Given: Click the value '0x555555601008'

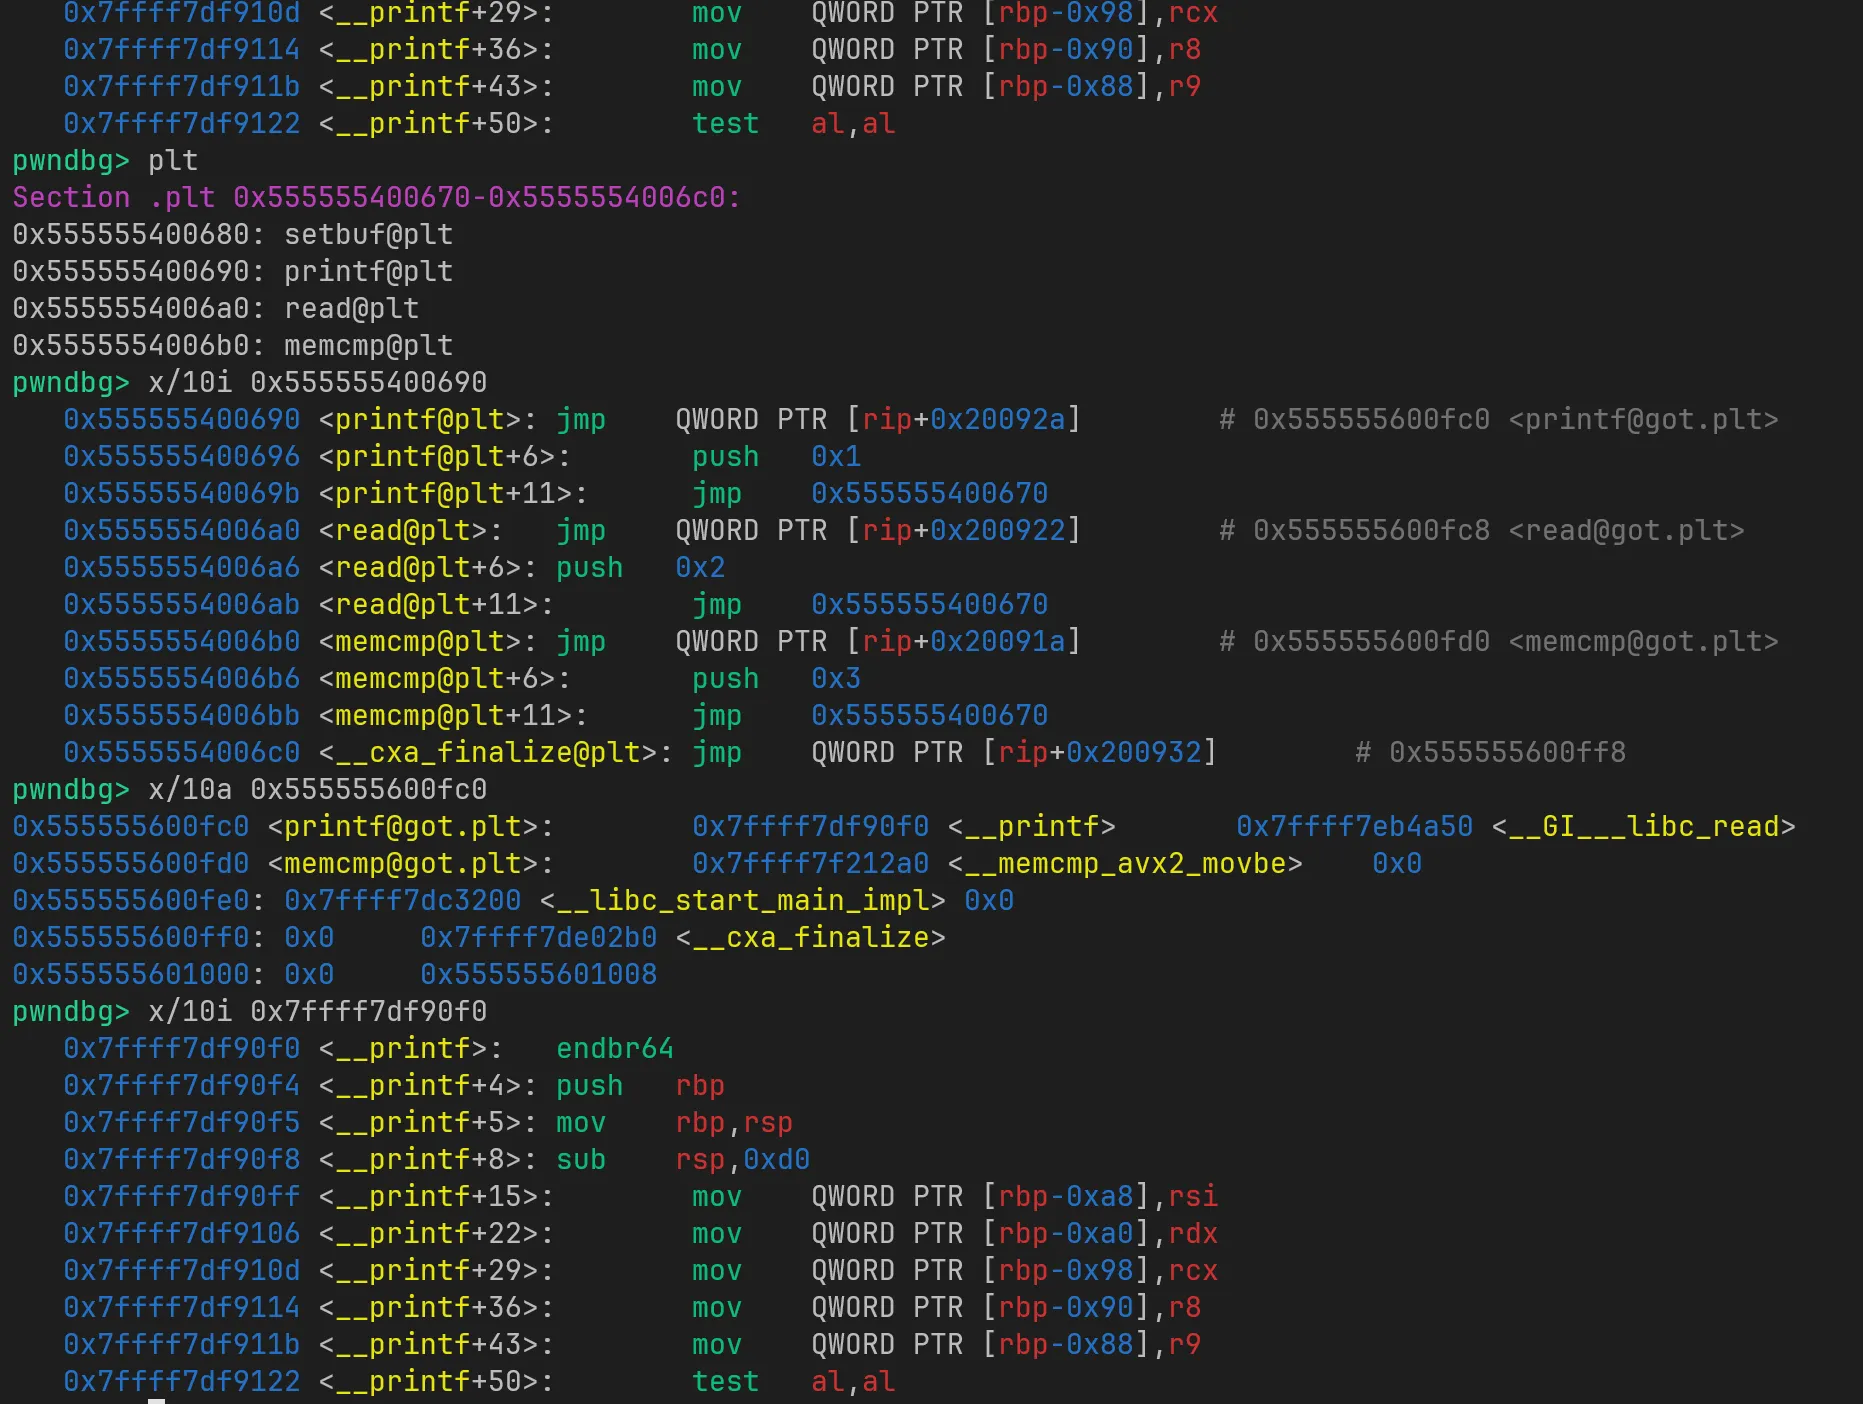Looking at the screenshot, I should pos(538,975).
